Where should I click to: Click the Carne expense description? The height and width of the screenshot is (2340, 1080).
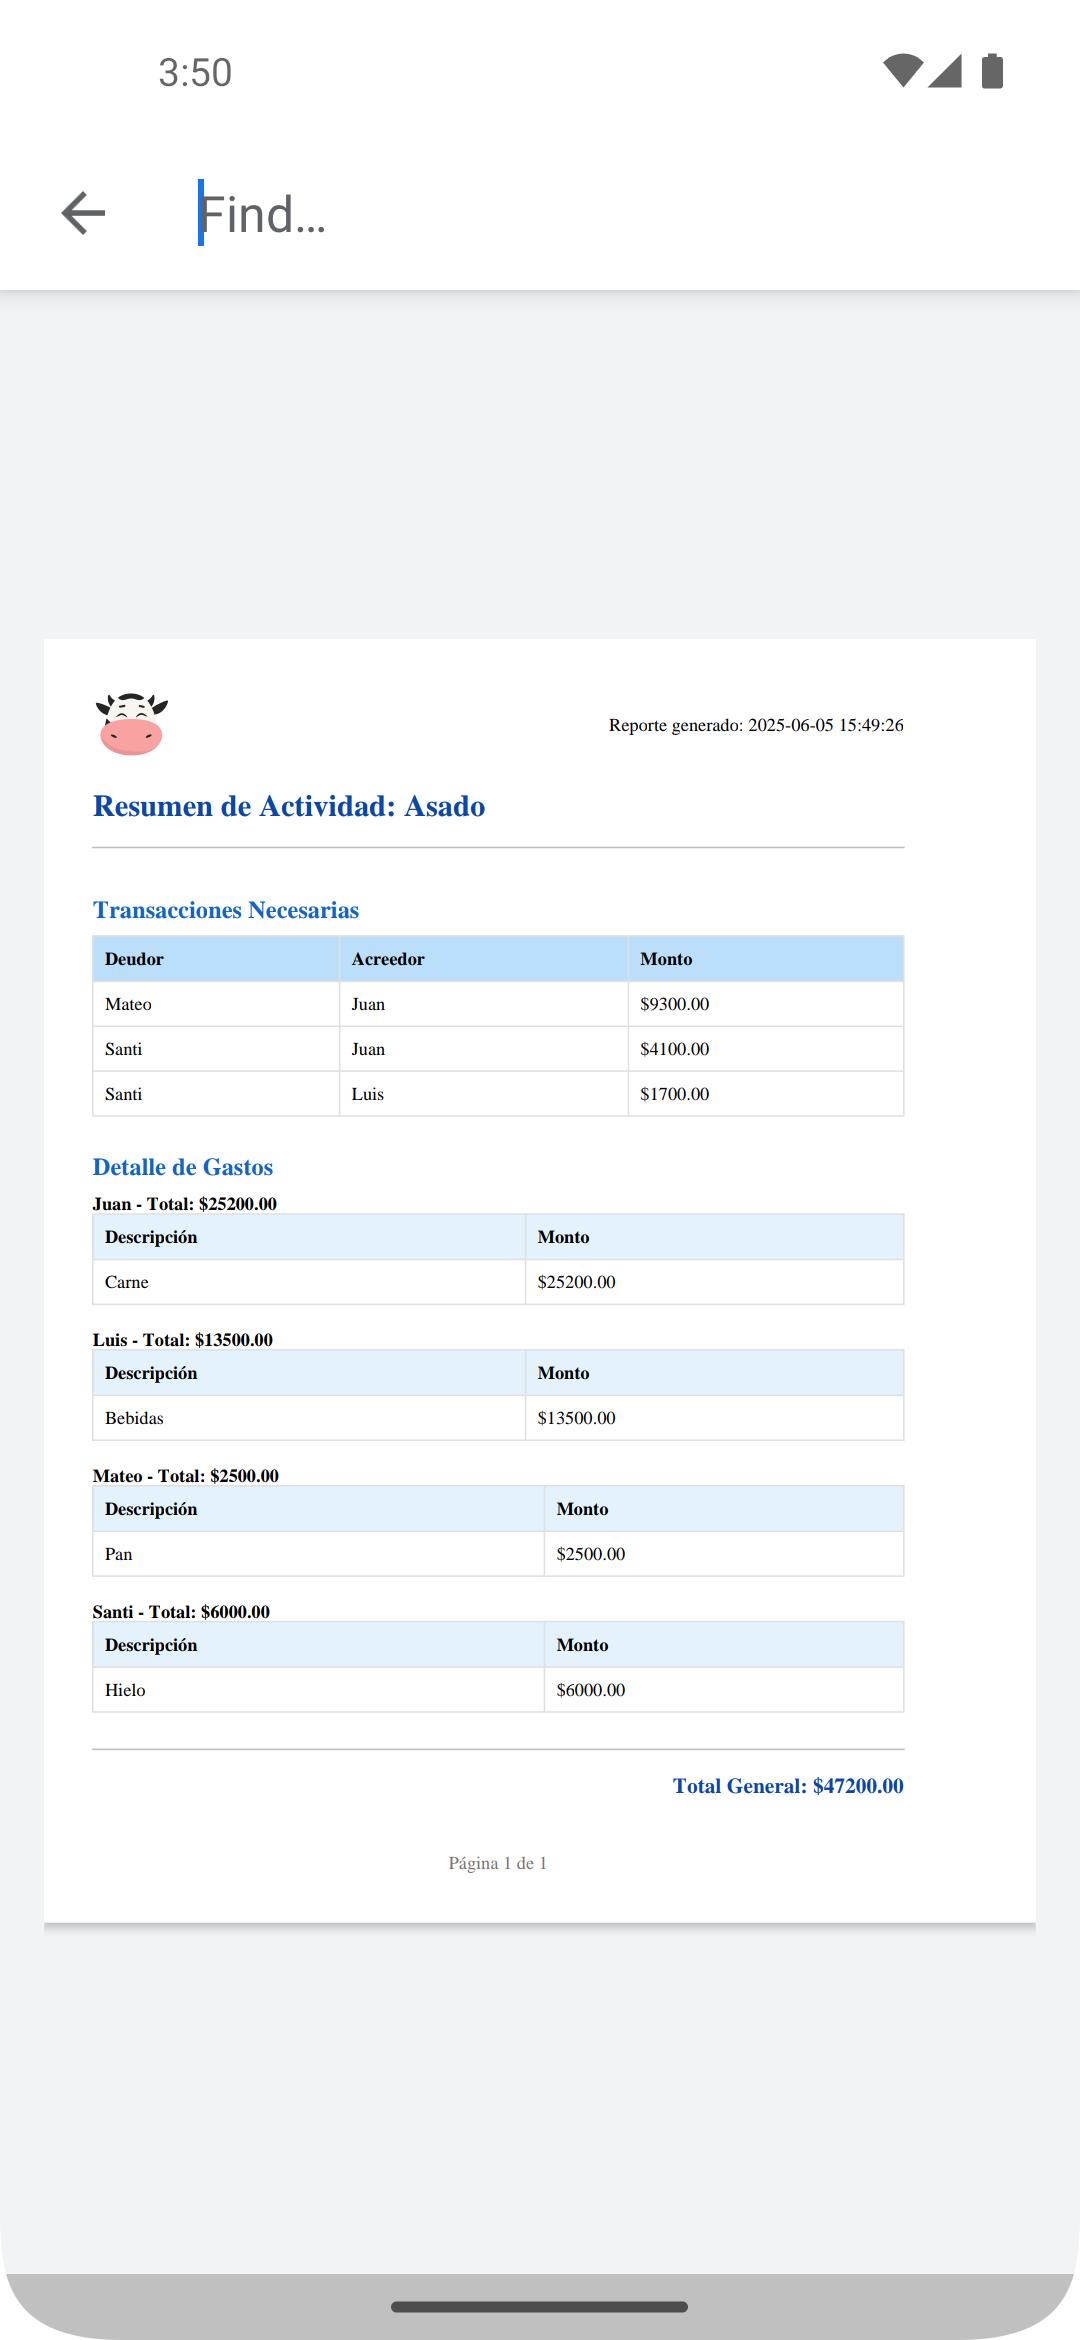click(127, 1282)
